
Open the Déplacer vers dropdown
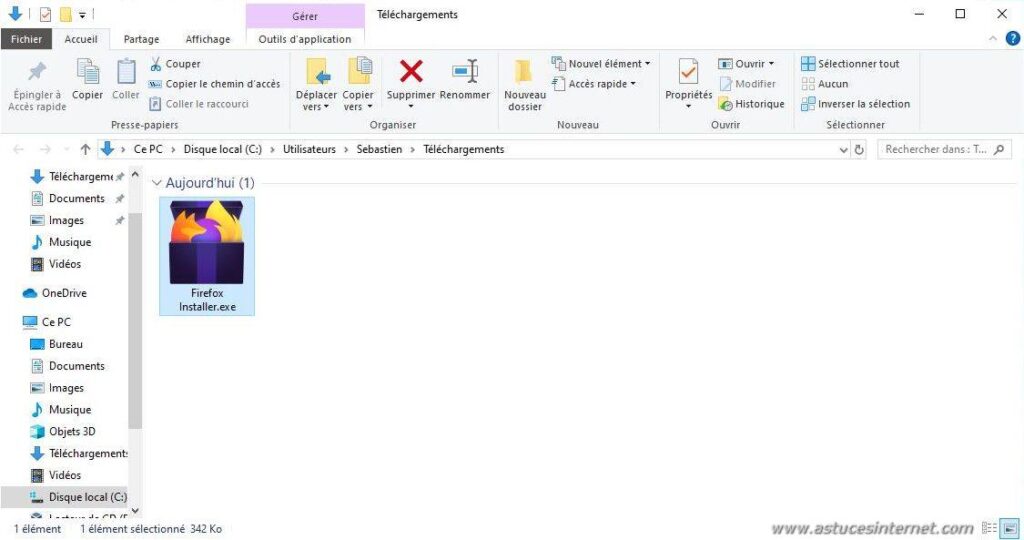[316, 101]
